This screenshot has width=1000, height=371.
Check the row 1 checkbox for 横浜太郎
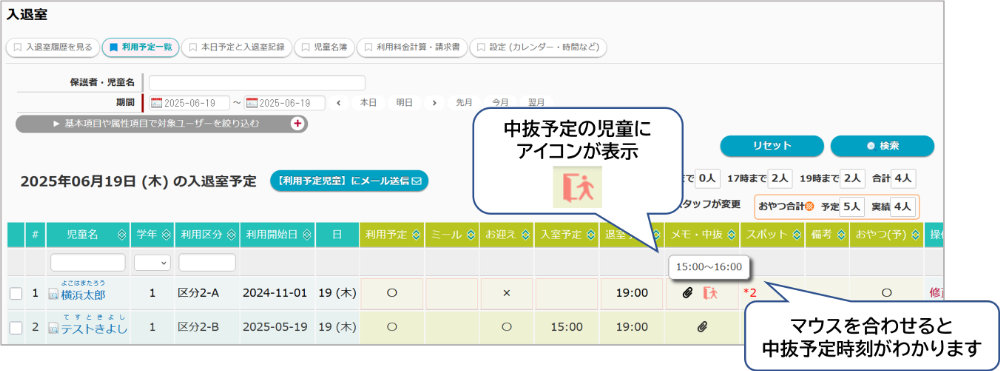(16, 293)
